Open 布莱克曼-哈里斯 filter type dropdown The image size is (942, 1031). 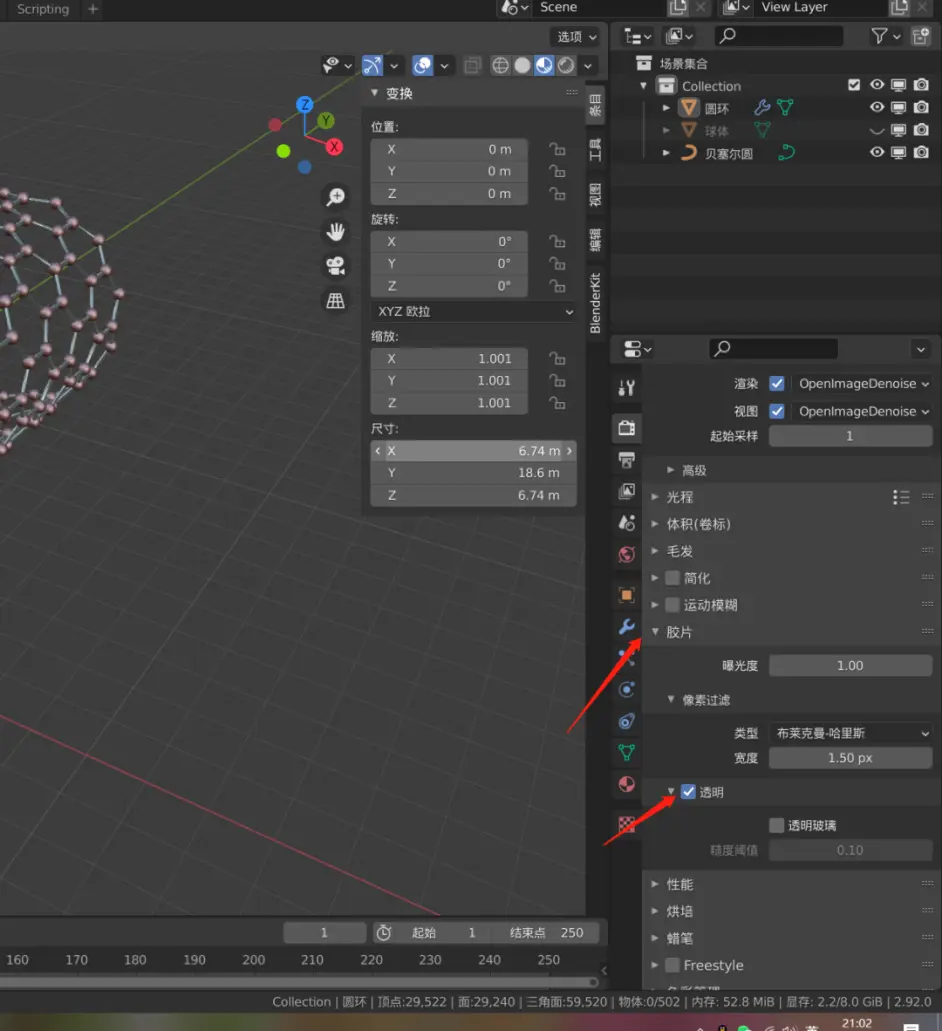(851, 732)
